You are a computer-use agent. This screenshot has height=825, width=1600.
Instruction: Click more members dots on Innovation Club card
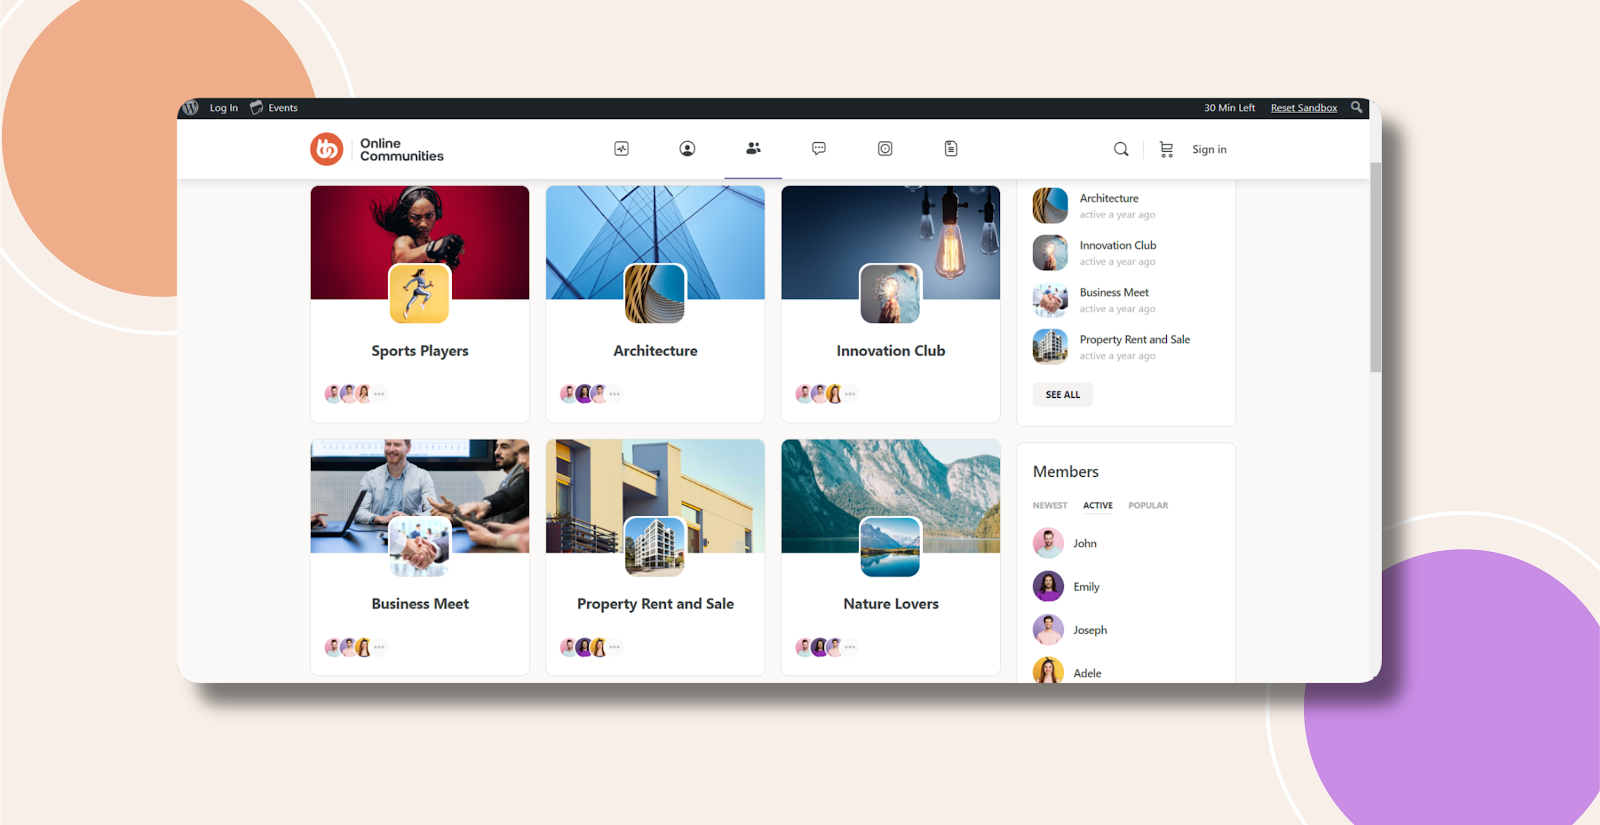click(x=850, y=394)
